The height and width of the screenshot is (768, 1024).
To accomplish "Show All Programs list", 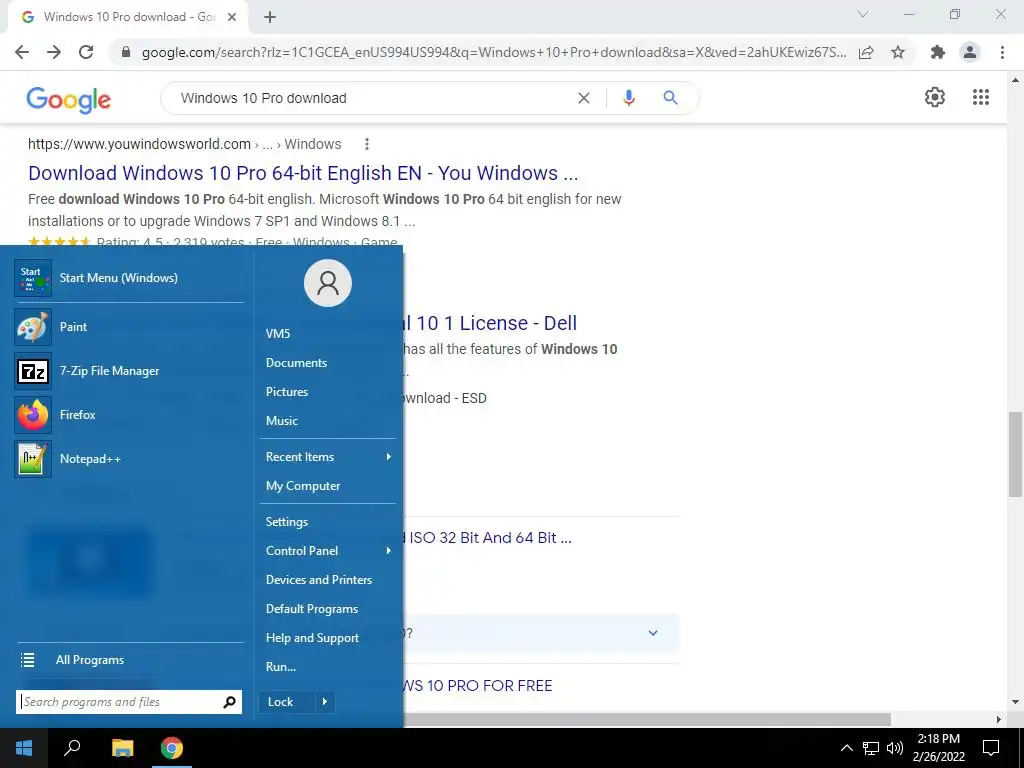I will pos(129,660).
